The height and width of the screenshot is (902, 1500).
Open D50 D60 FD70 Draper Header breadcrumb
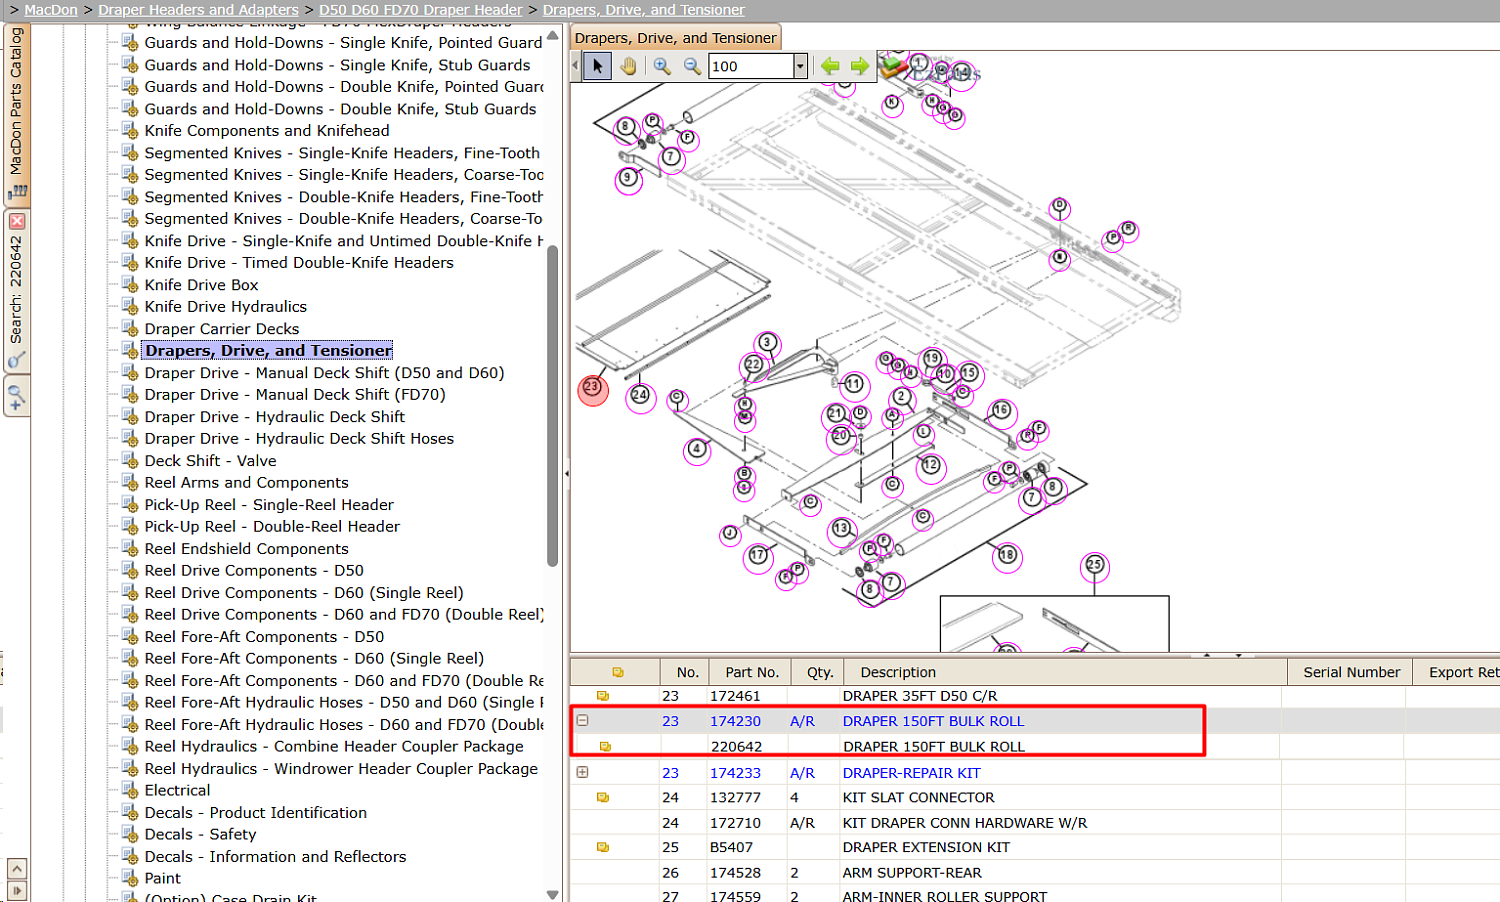tap(420, 10)
